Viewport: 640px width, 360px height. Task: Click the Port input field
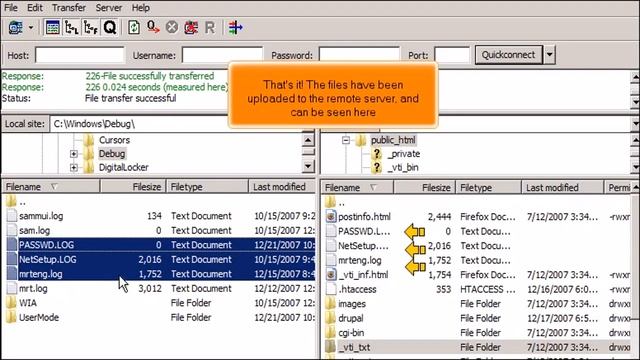point(452,55)
